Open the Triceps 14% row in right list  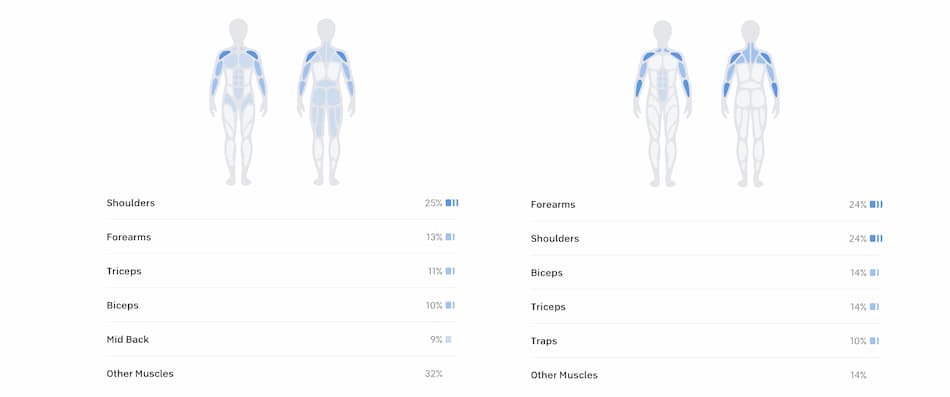(x=706, y=307)
